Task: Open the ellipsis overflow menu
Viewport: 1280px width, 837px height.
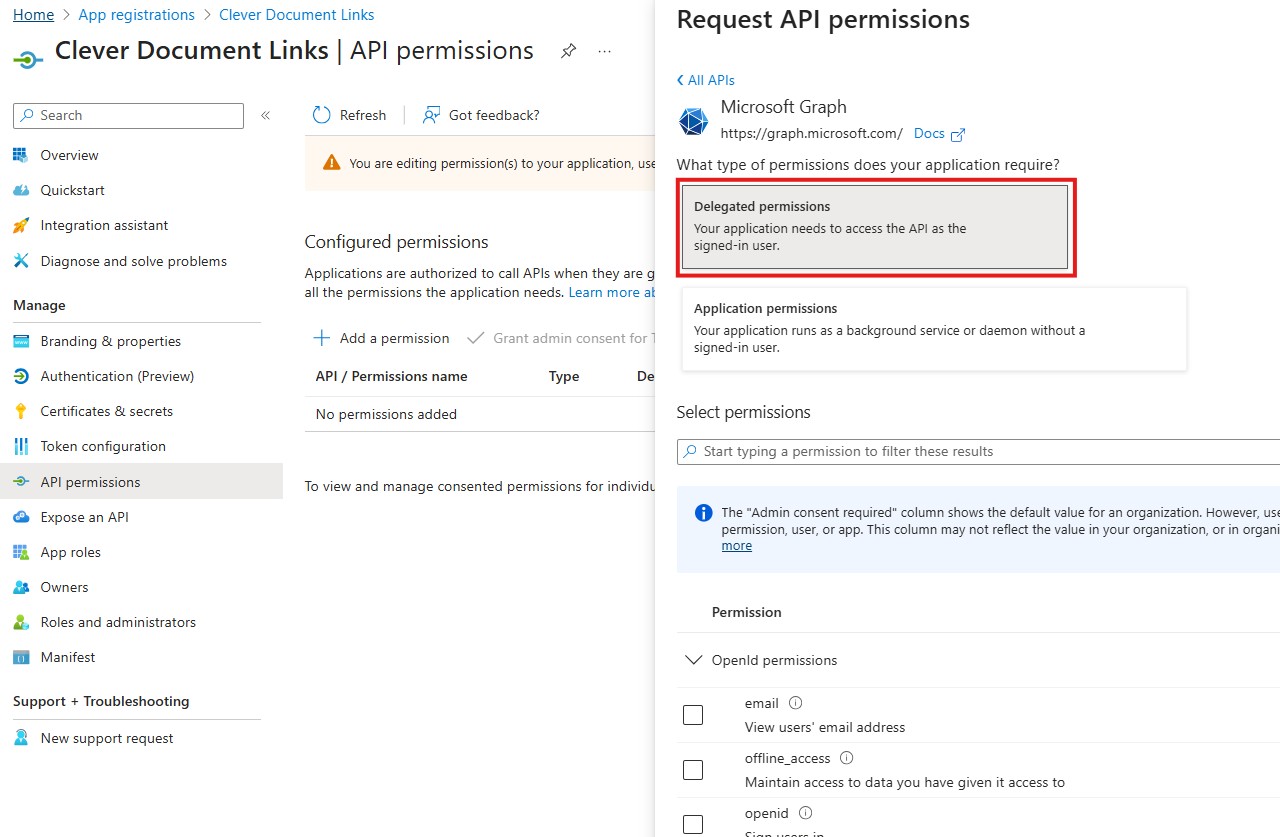Action: click(604, 51)
